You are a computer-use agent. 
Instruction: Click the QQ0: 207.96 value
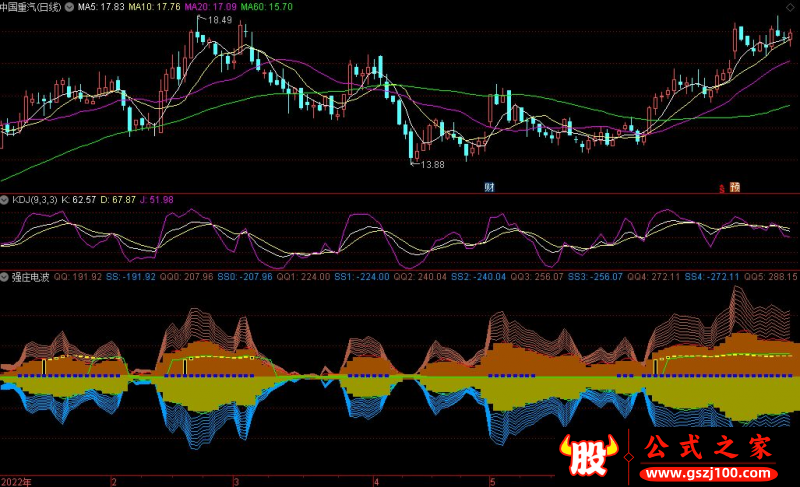187,277
